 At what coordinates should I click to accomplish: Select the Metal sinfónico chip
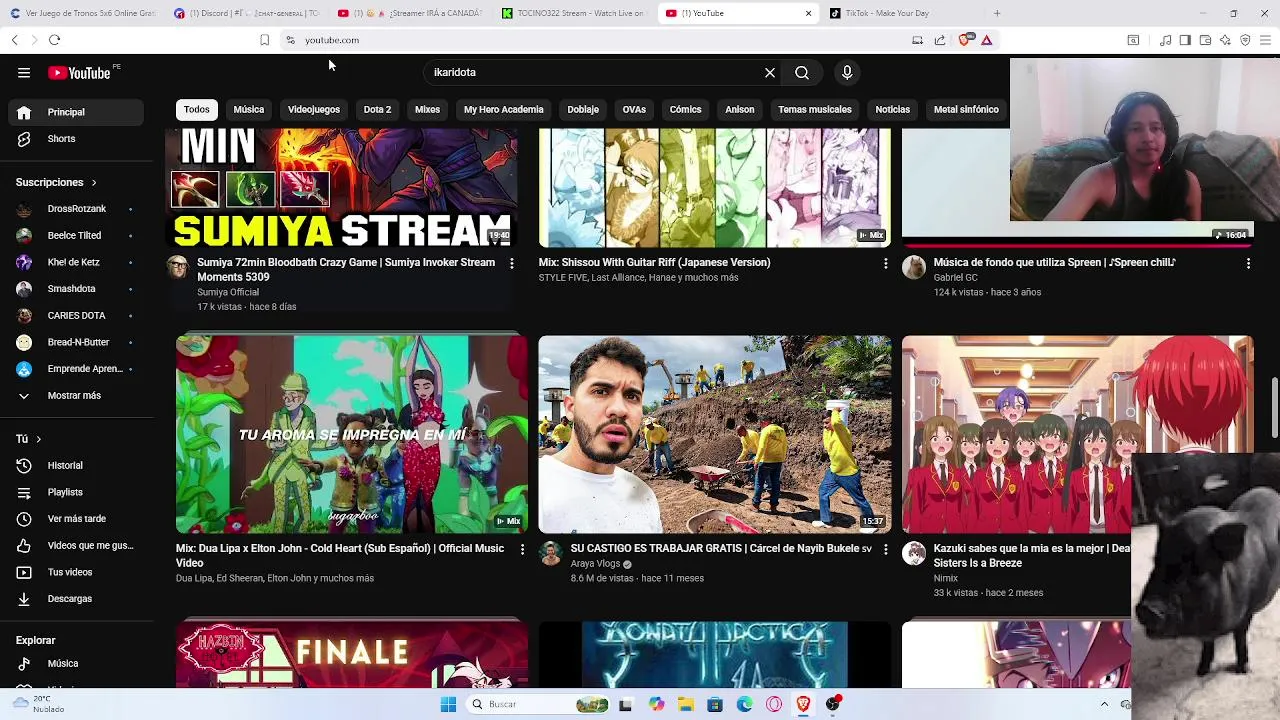[x=966, y=109]
